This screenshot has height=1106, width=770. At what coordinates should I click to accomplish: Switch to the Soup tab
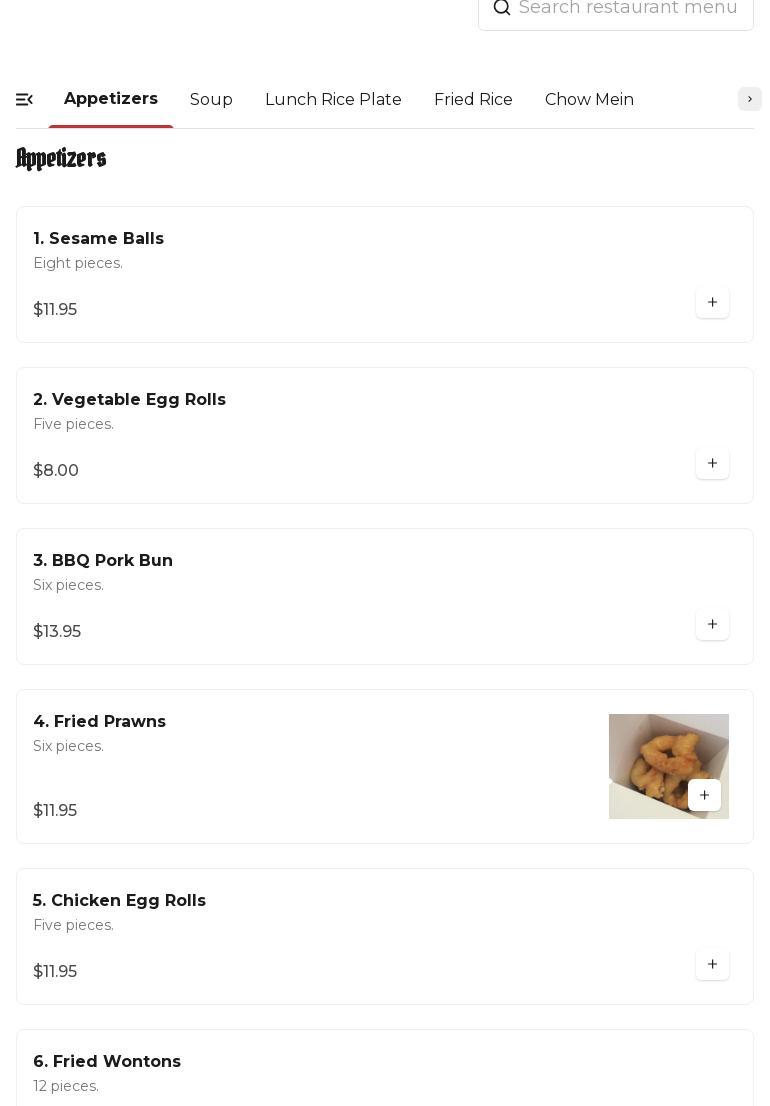211,99
